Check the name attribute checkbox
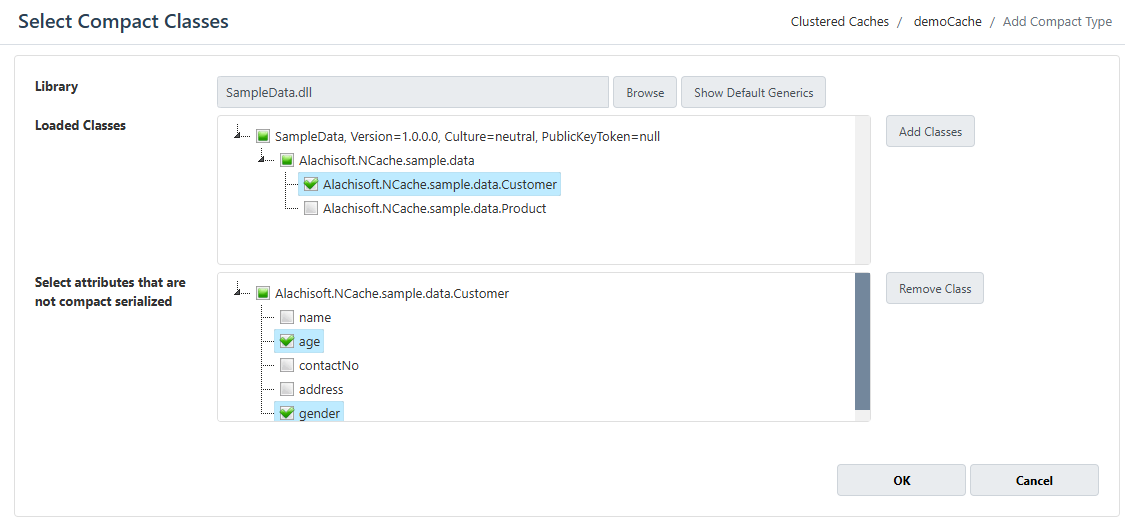Image resolution: width=1125 pixels, height=522 pixels. click(x=287, y=317)
